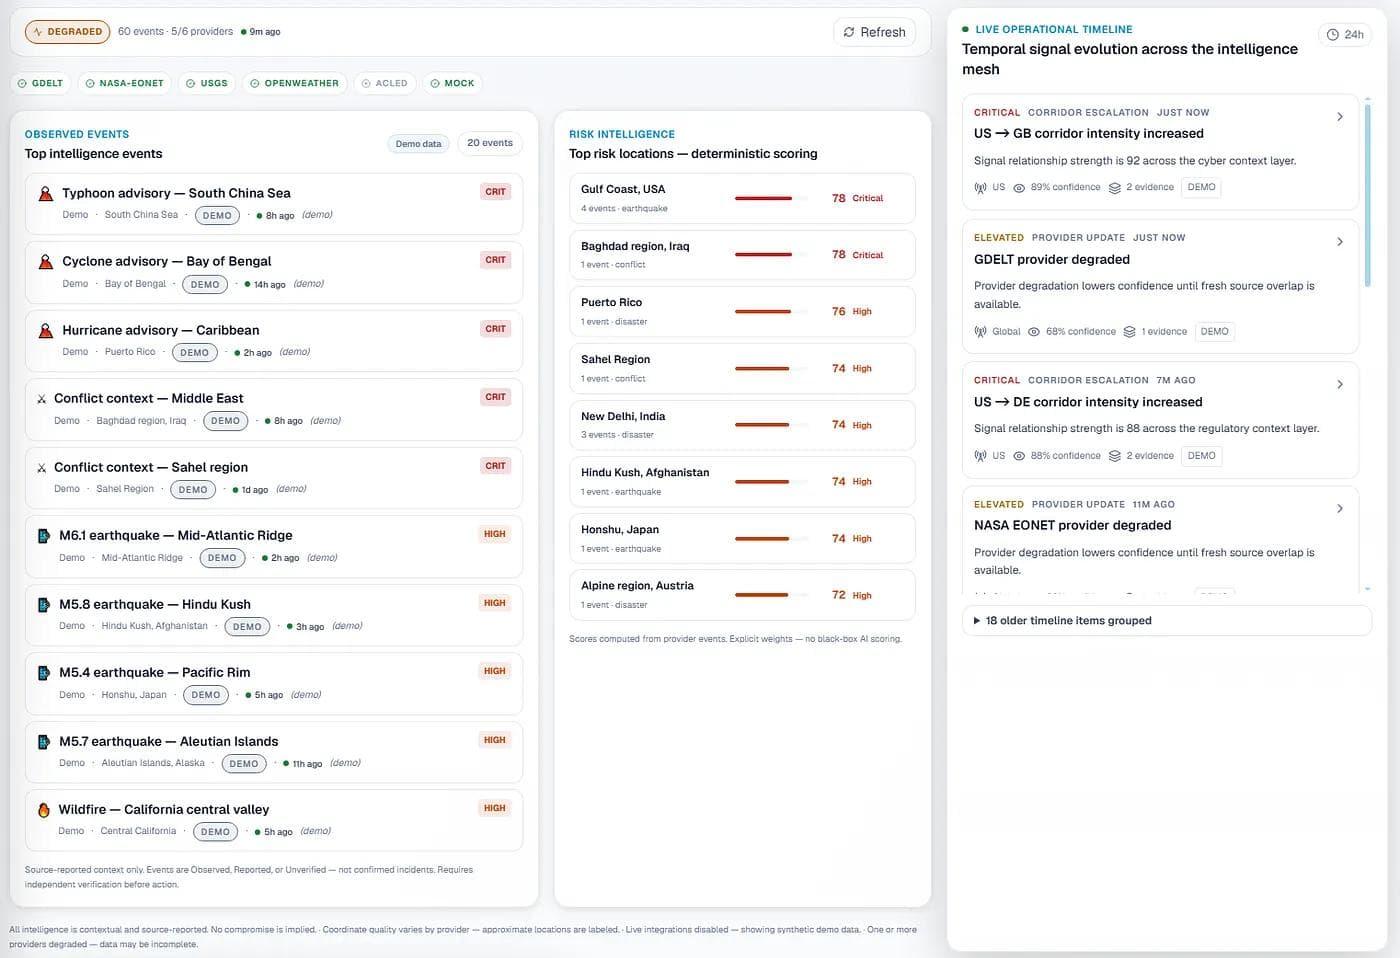
Task: Click the wildfire flame icon for California central valley
Action: [44, 810]
